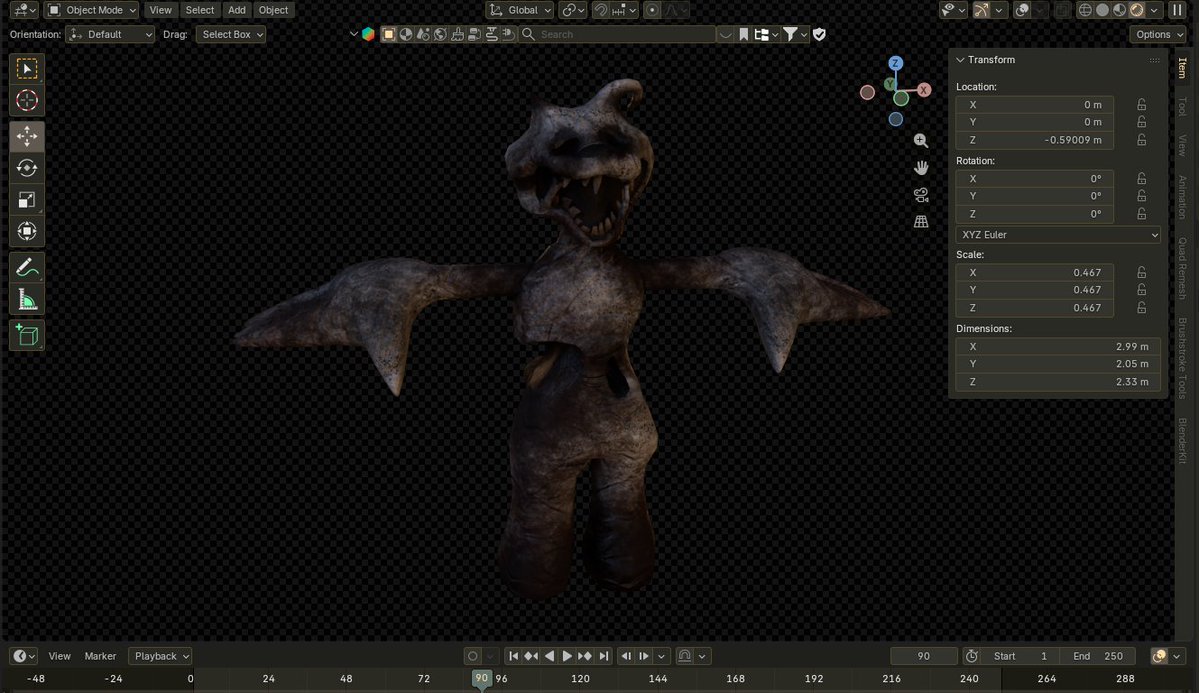Open the shading options dropdown arrow
This screenshot has width=1199, height=693.
(x=1154, y=10)
